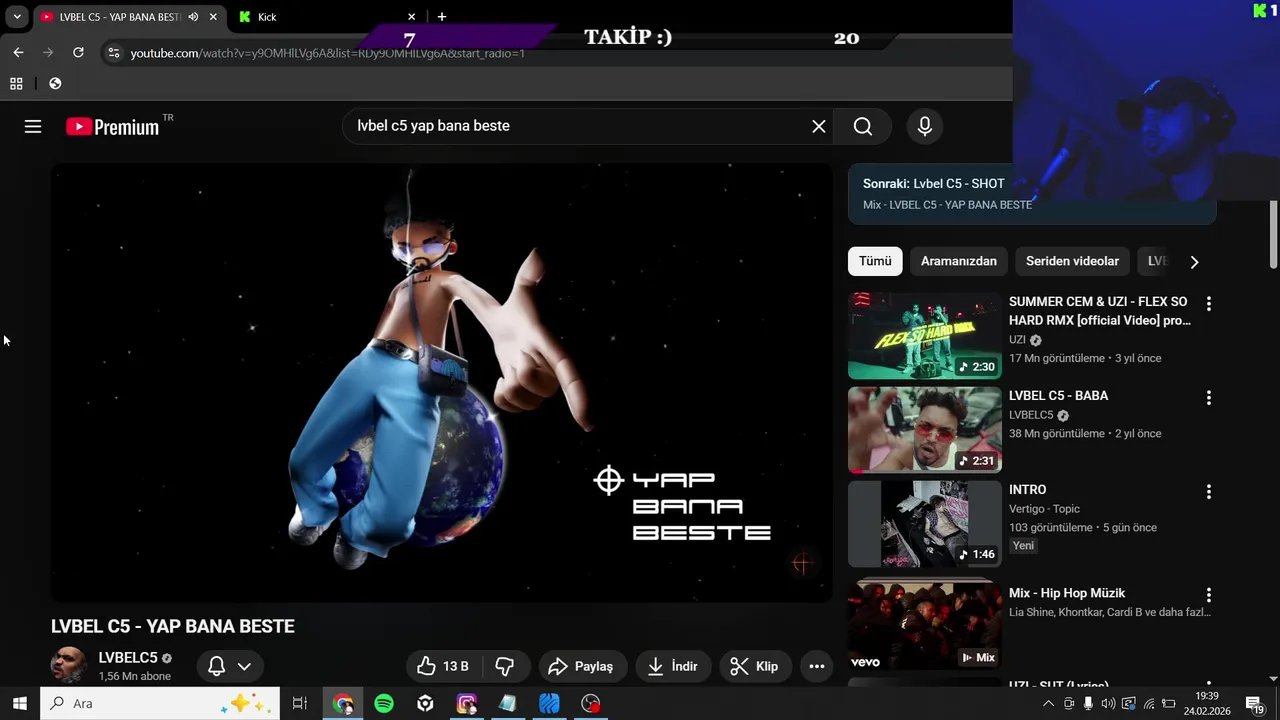The image size is (1280, 720).
Task: Like the video with 13 B likes
Action: click(x=444, y=666)
